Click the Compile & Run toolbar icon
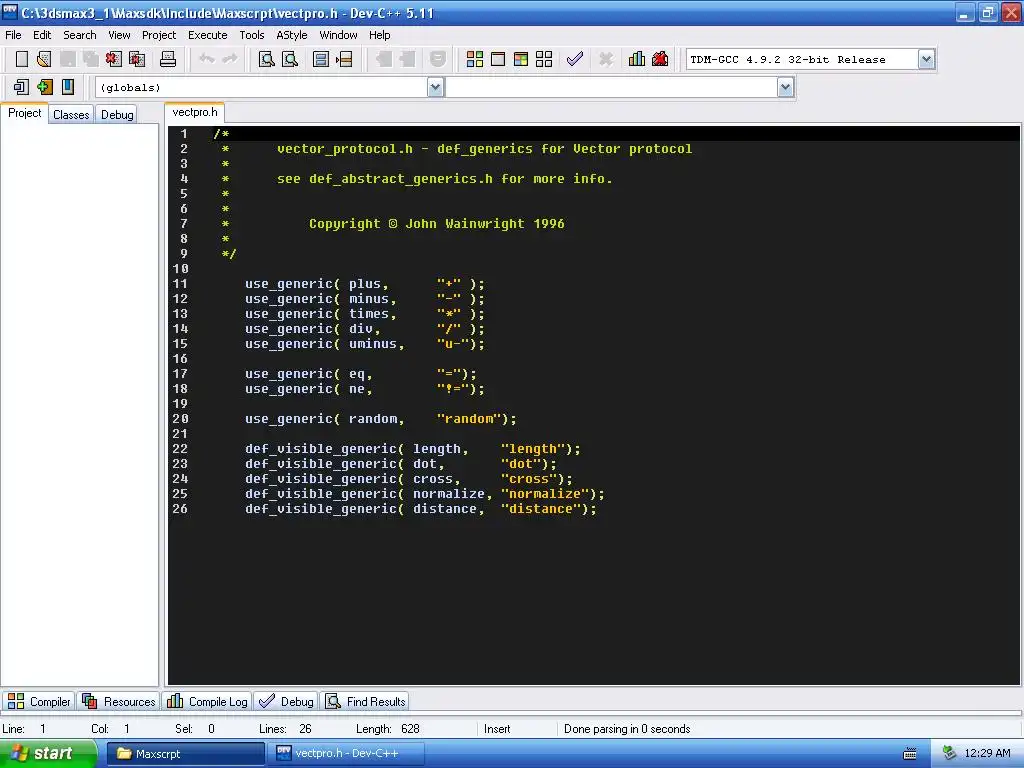Image resolution: width=1024 pixels, height=768 pixels. tap(521, 59)
